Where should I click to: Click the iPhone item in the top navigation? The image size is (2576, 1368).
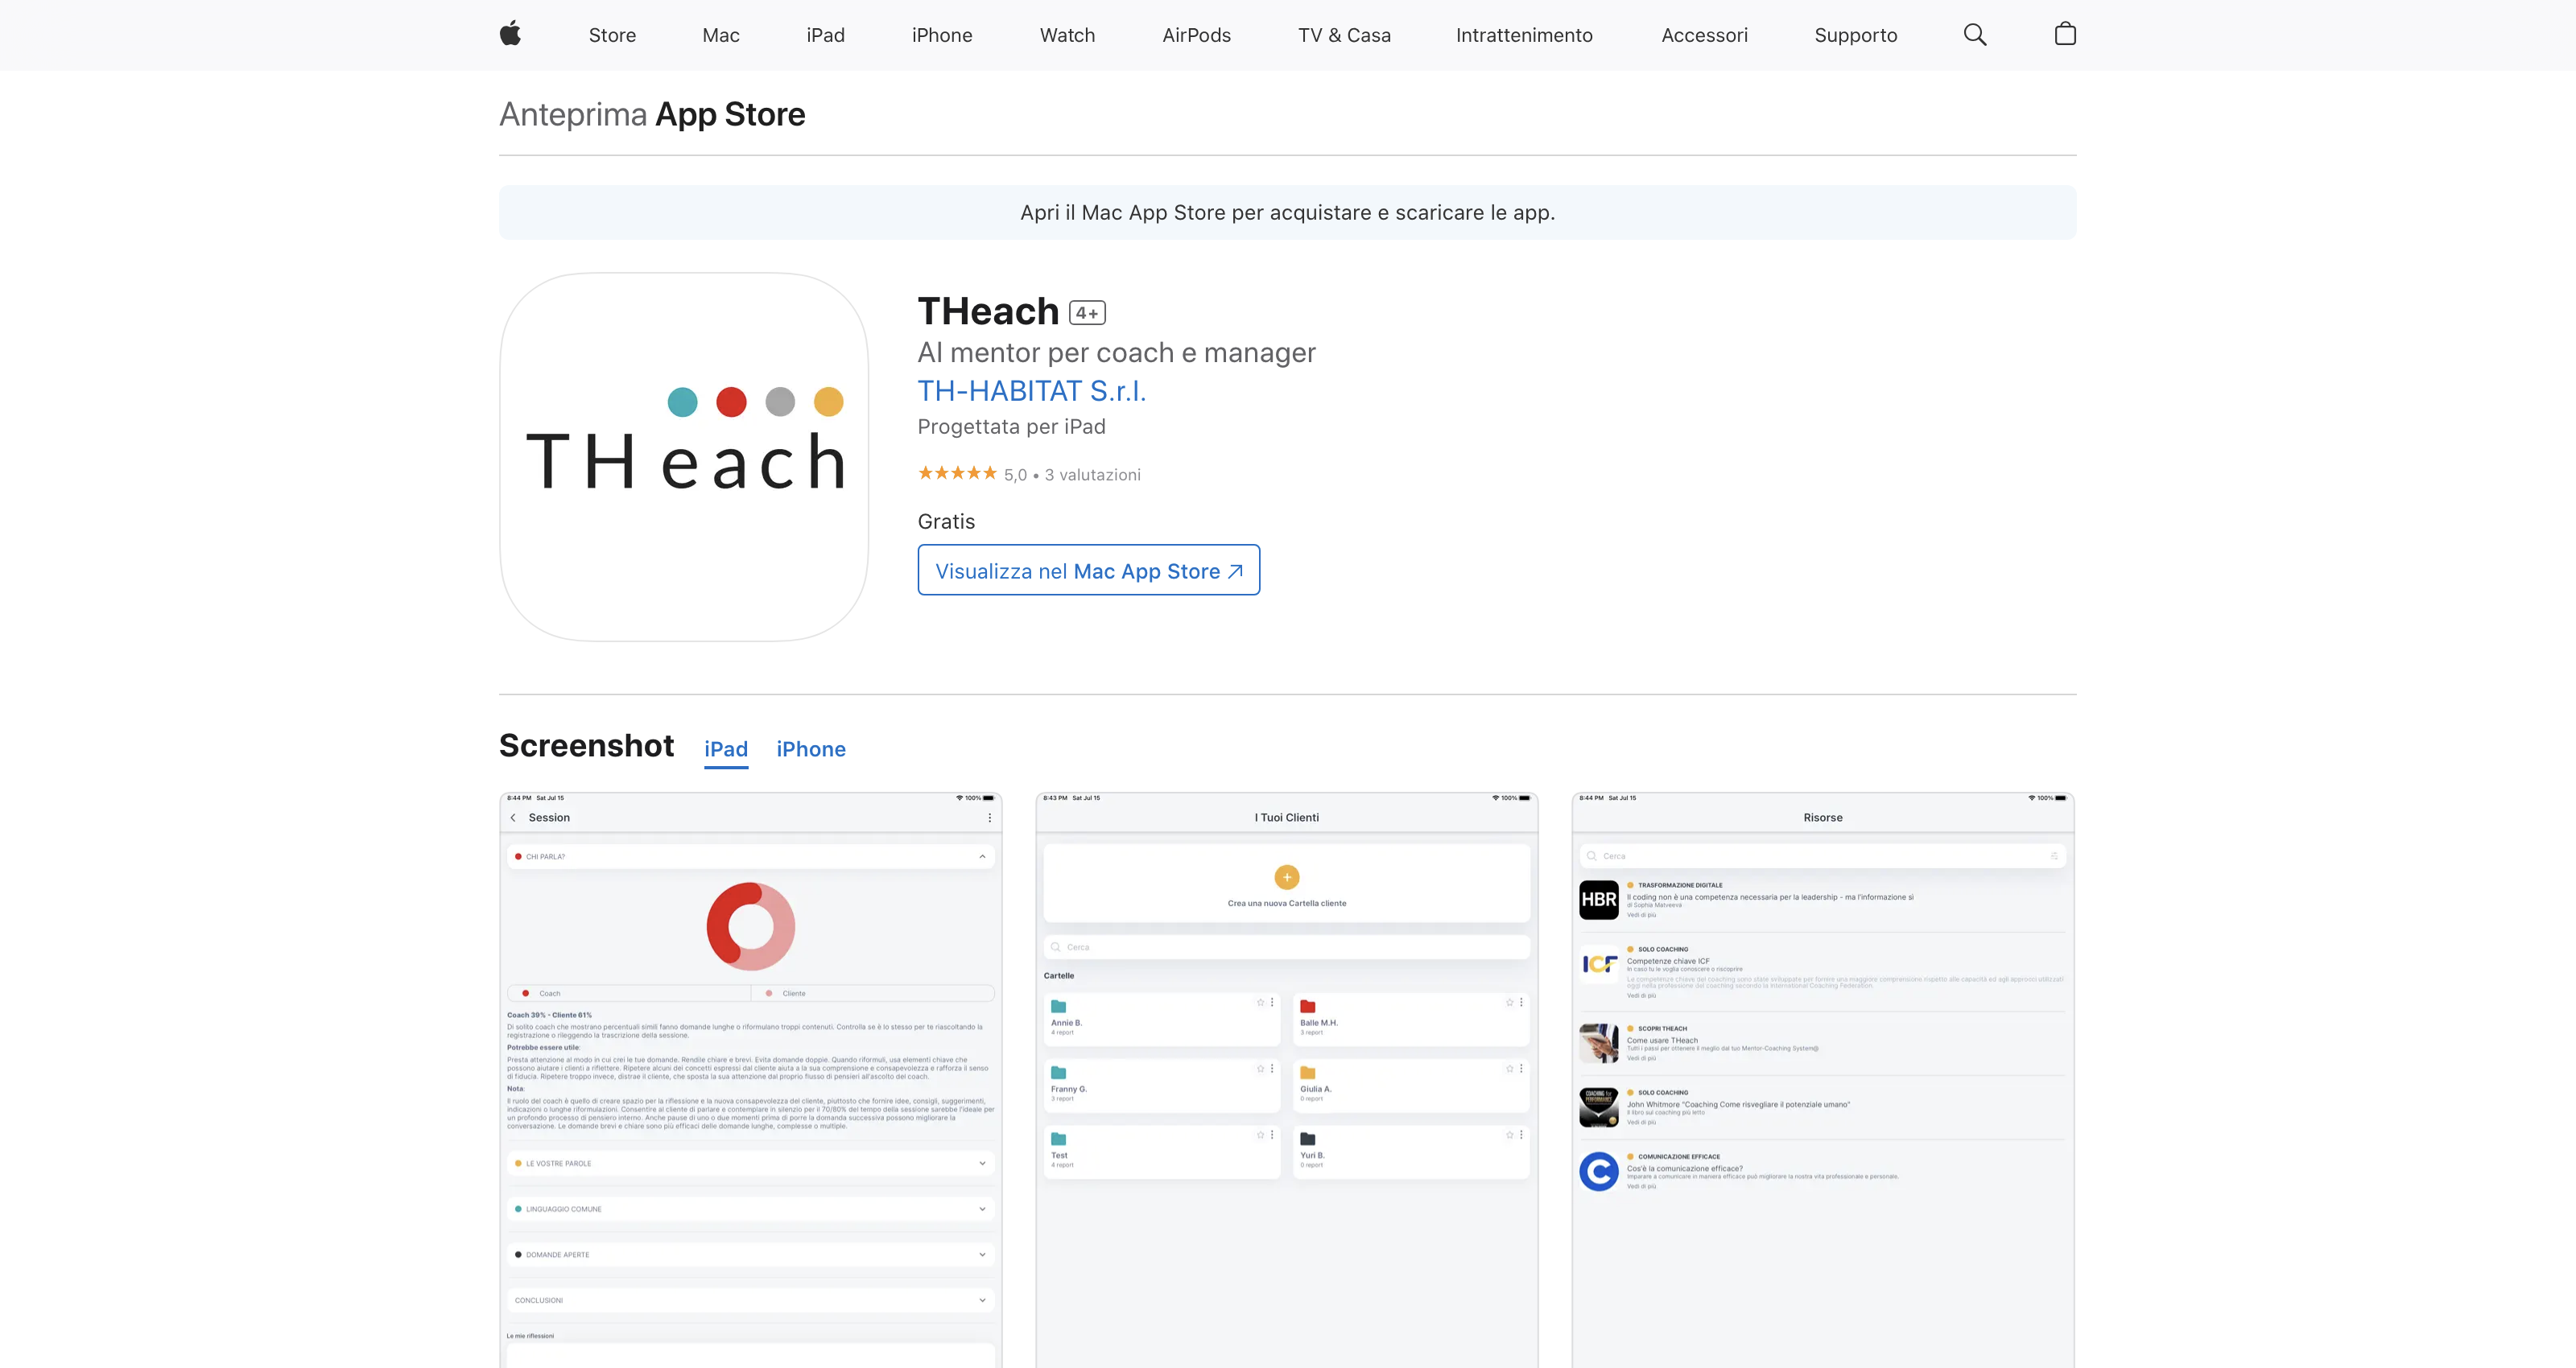942,35
